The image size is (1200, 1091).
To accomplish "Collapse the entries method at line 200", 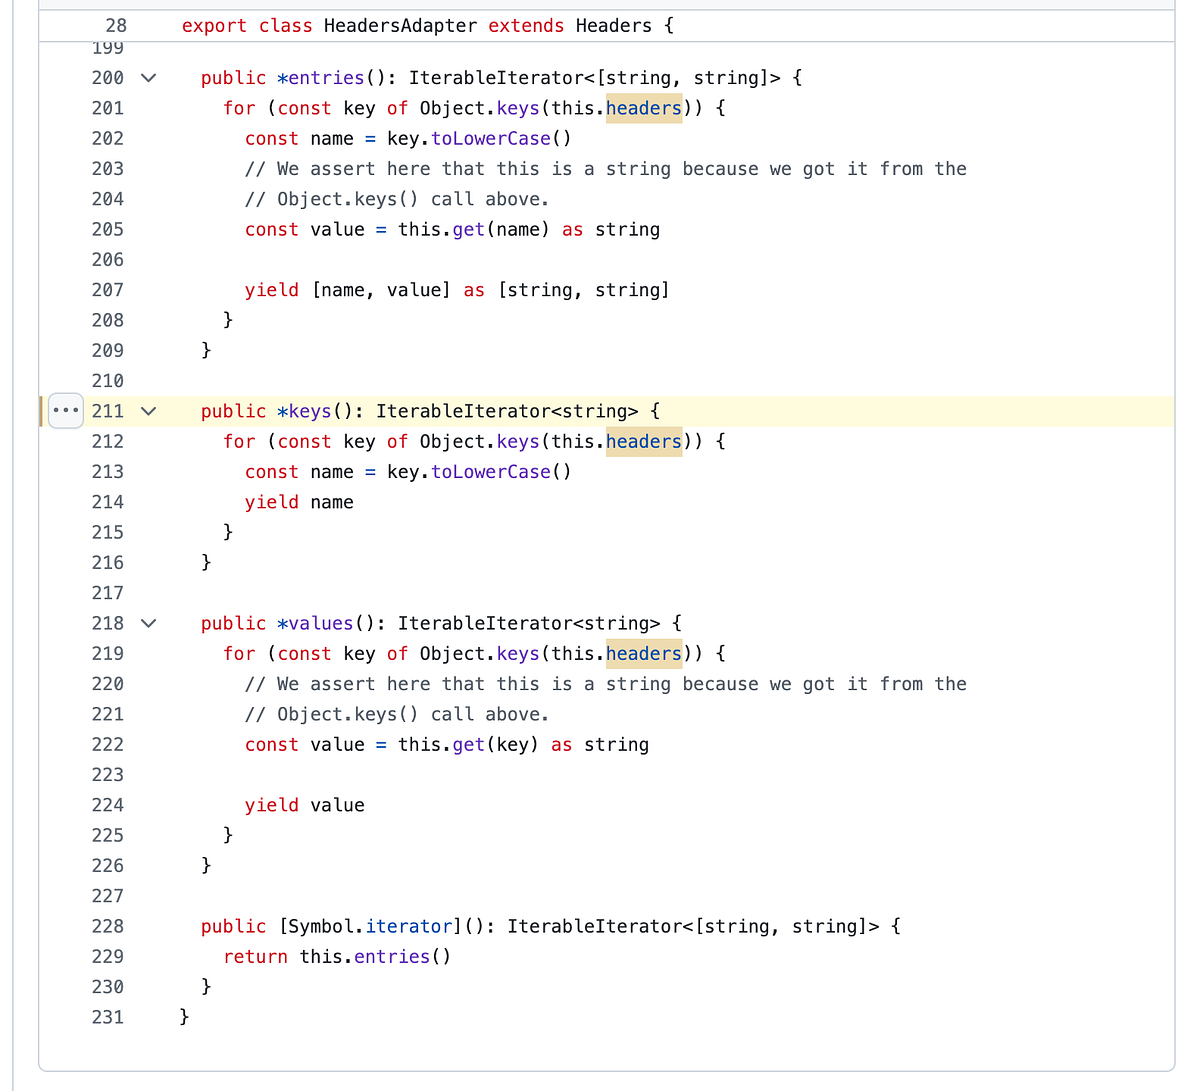I will 148,77.
